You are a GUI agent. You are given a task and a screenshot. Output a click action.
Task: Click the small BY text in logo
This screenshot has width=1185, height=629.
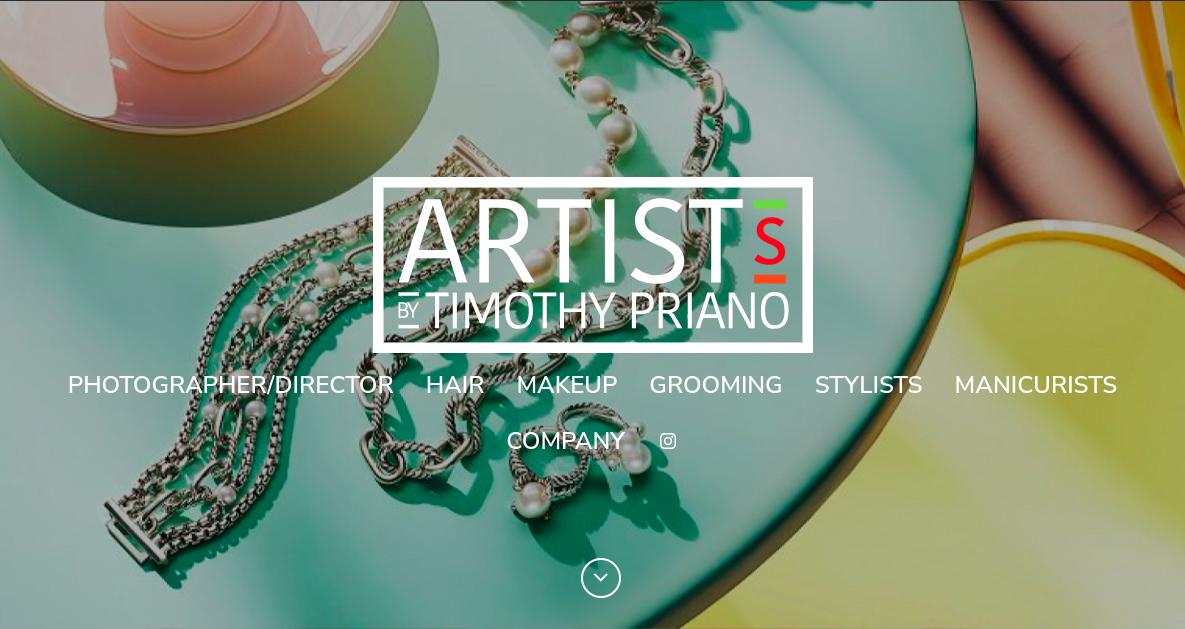click(408, 310)
